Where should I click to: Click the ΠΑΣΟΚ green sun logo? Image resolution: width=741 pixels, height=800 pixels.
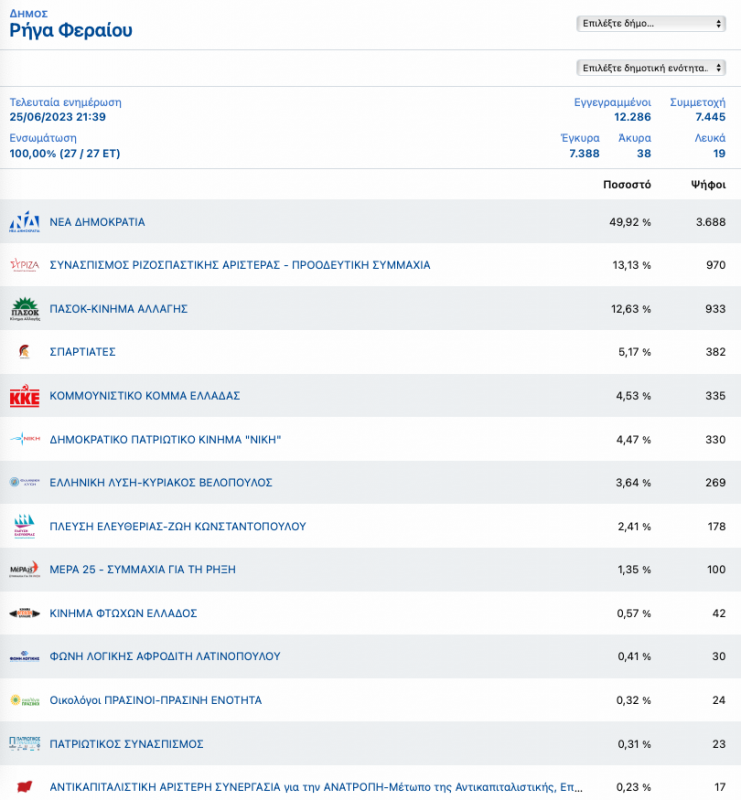[x=24, y=309]
